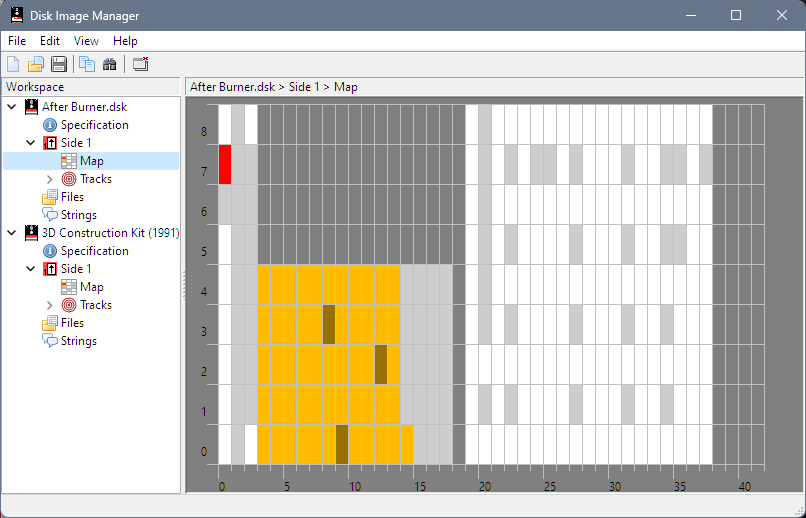Click the dark brown sector in row 0
The width and height of the screenshot is (806, 518).
(x=342, y=445)
